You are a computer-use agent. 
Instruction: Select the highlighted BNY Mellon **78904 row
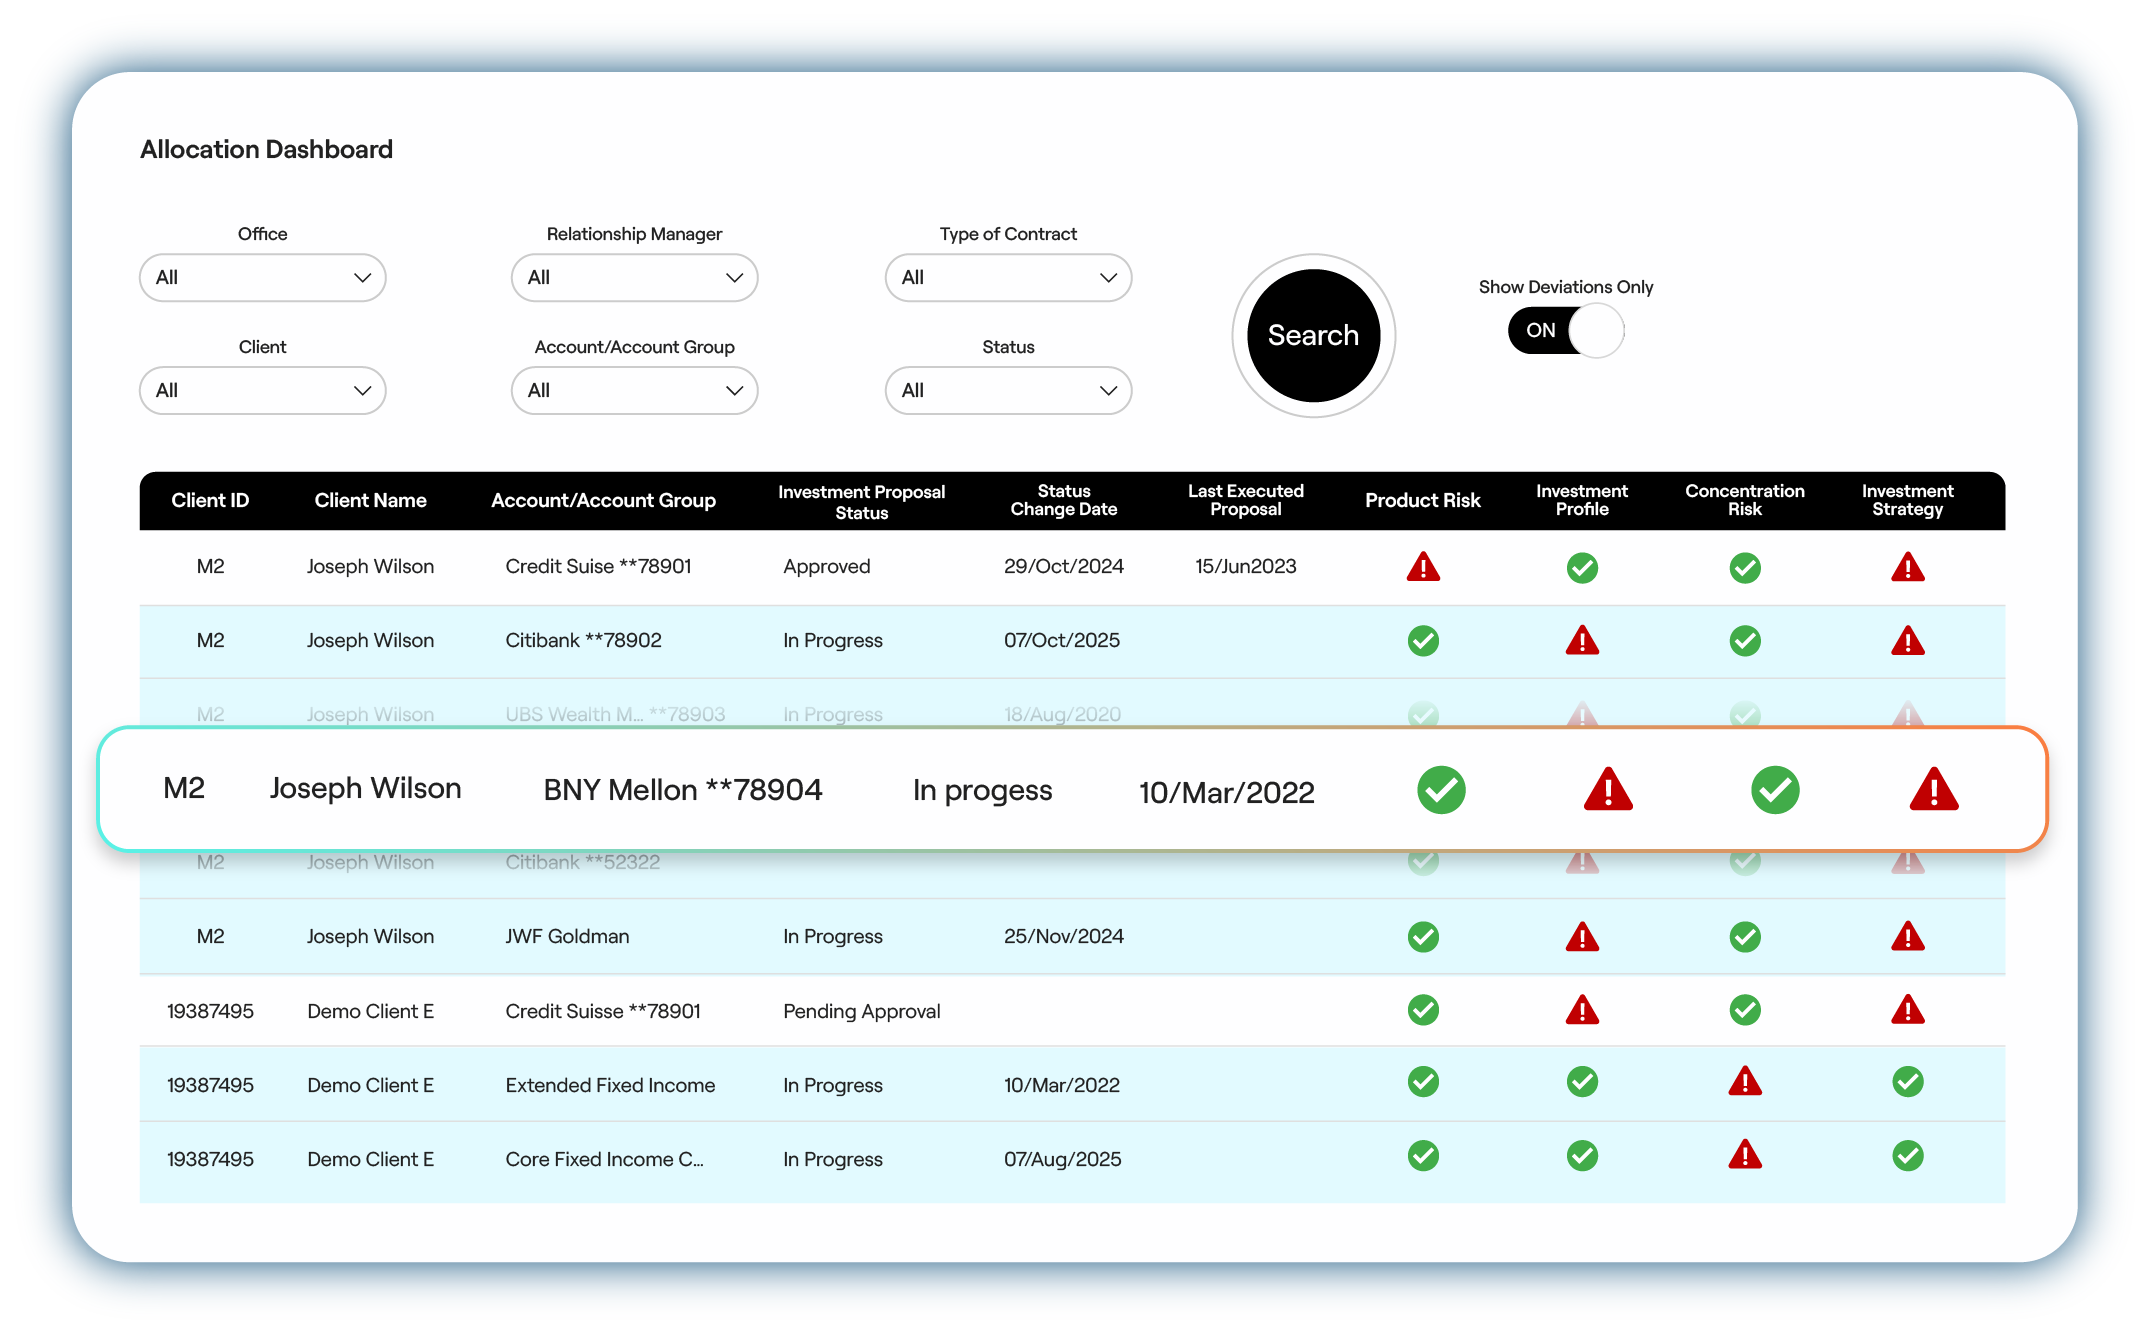[682, 790]
